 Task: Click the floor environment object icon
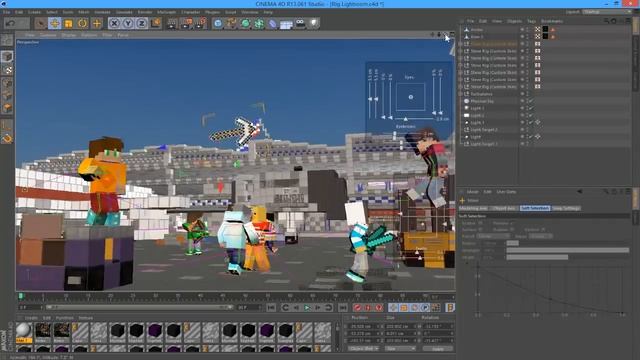[x=286, y=24]
